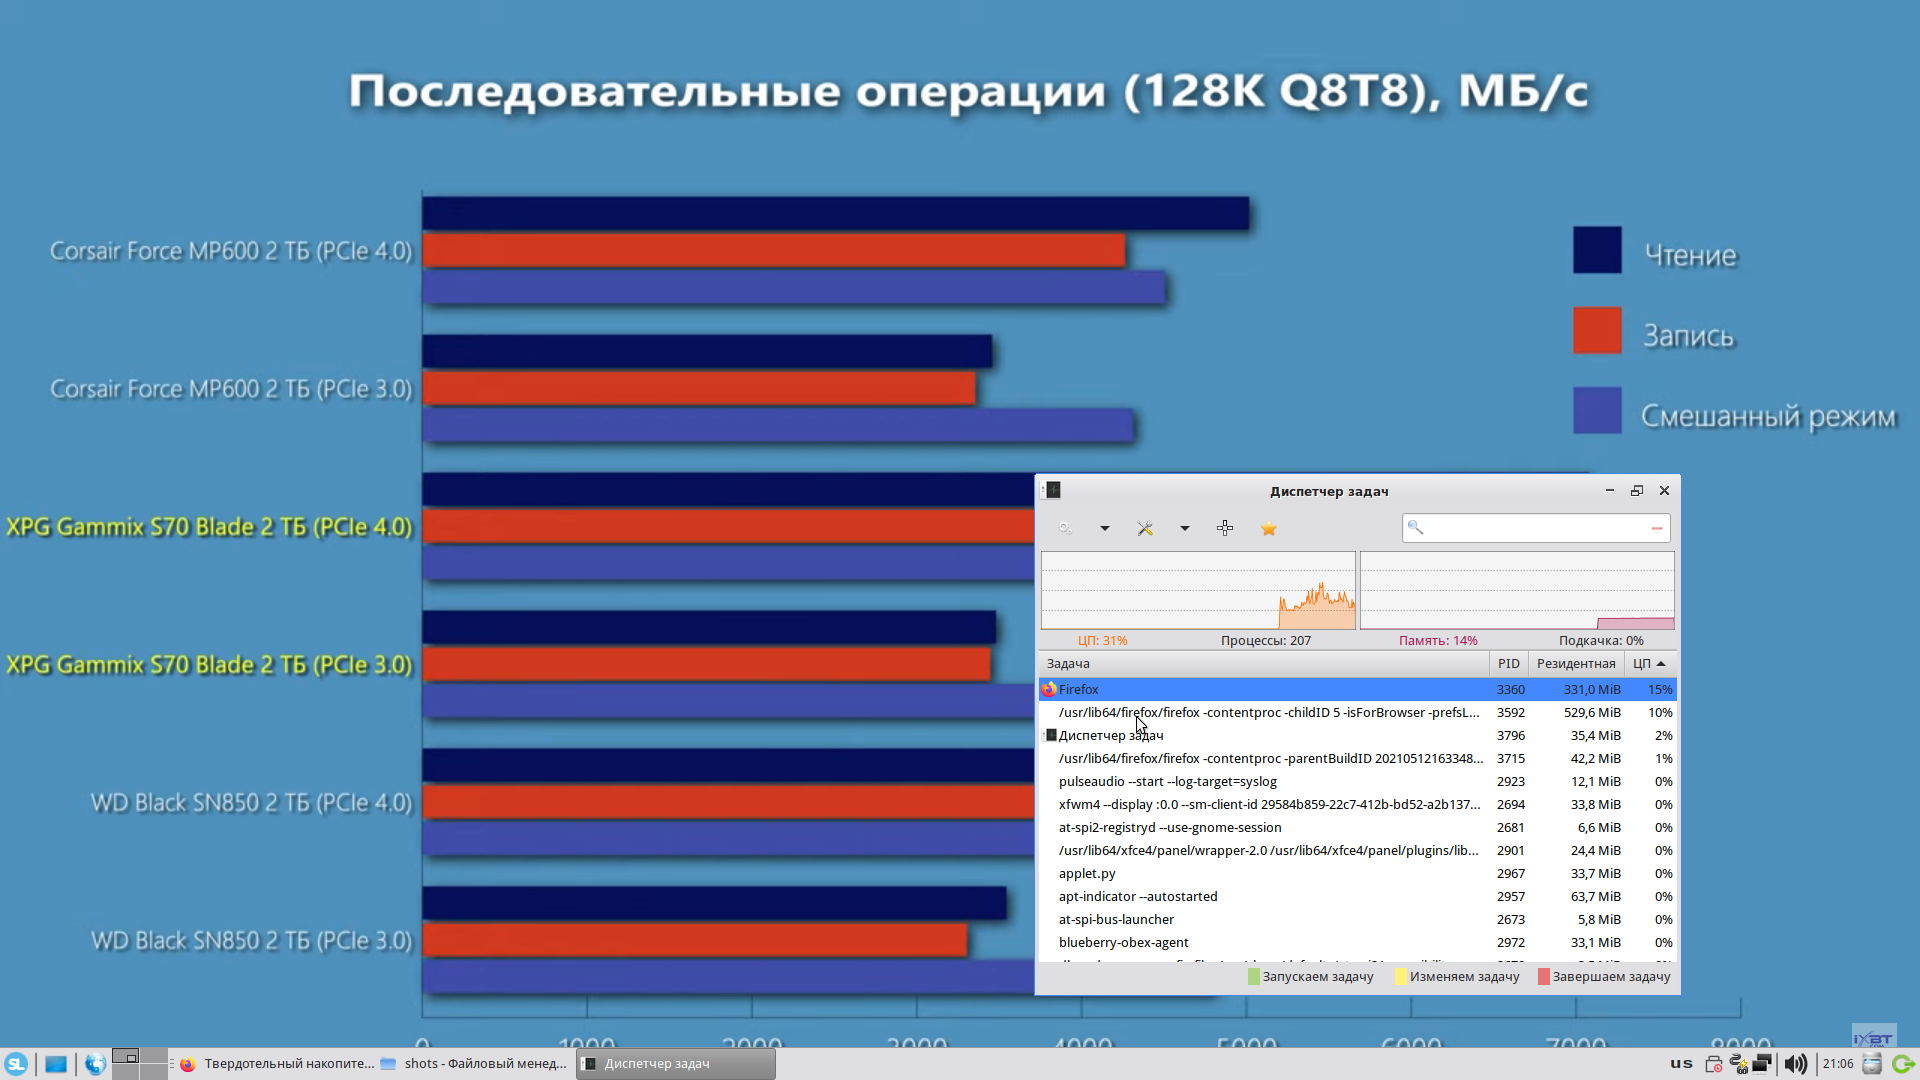Click the yellow star icon in toolbar

tap(1268, 529)
